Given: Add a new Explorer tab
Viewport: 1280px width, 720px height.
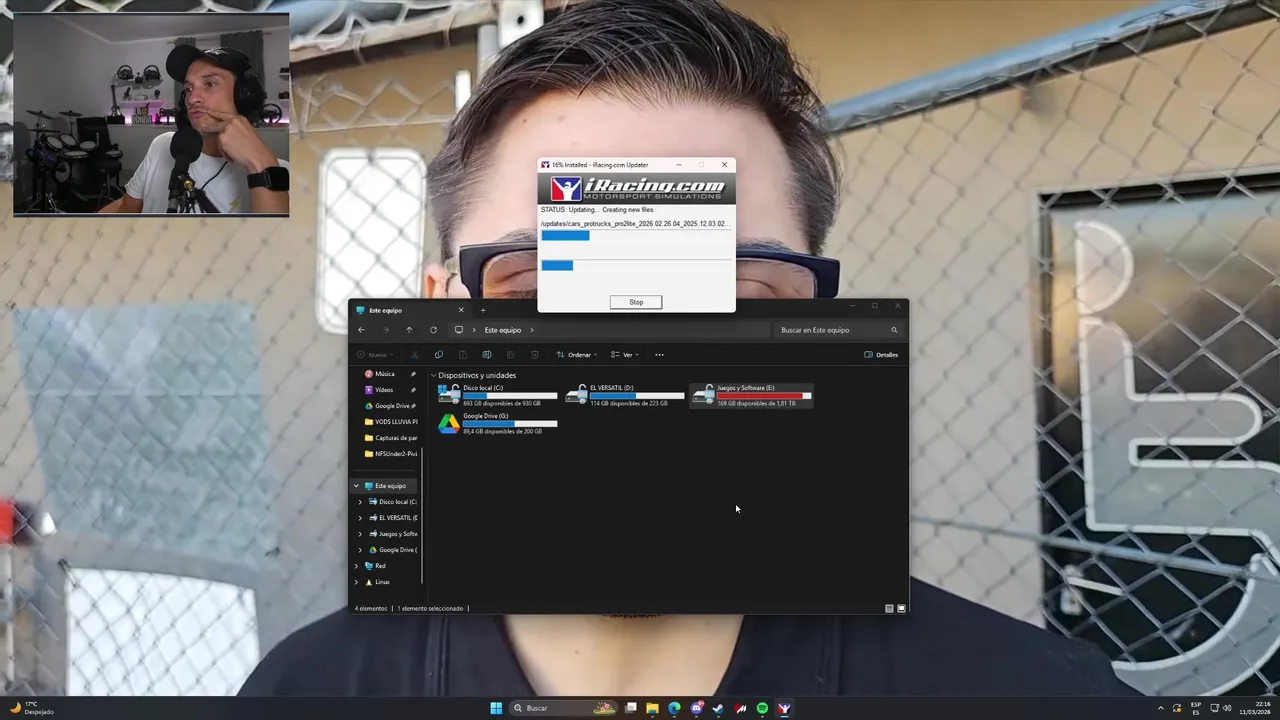Looking at the screenshot, I should [x=483, y=310].
